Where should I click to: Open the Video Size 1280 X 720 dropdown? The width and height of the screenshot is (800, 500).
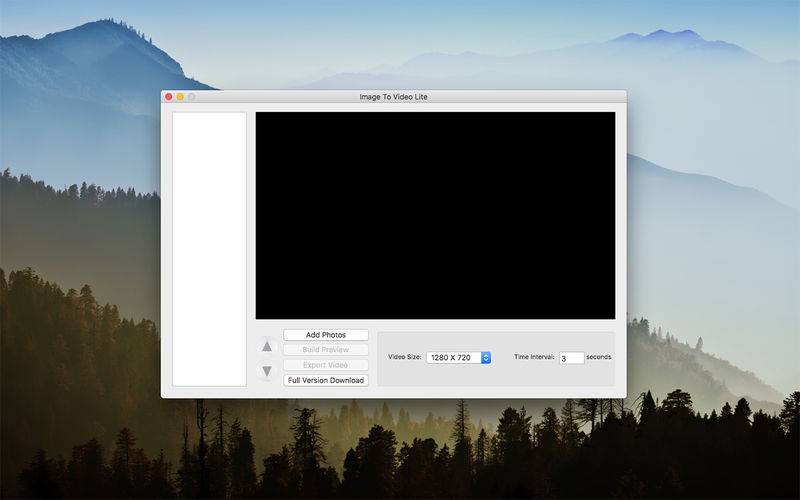[459, 358]
